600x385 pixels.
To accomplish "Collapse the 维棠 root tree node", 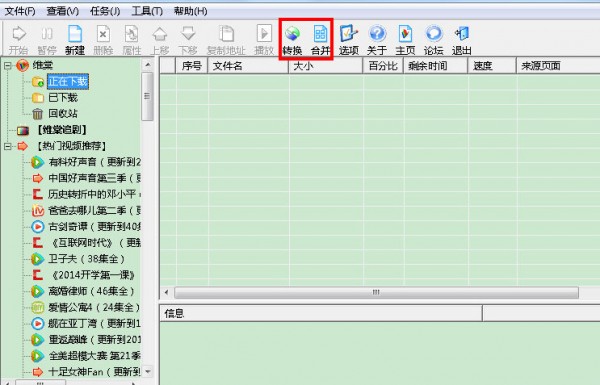I will click(x=8, y=65).
